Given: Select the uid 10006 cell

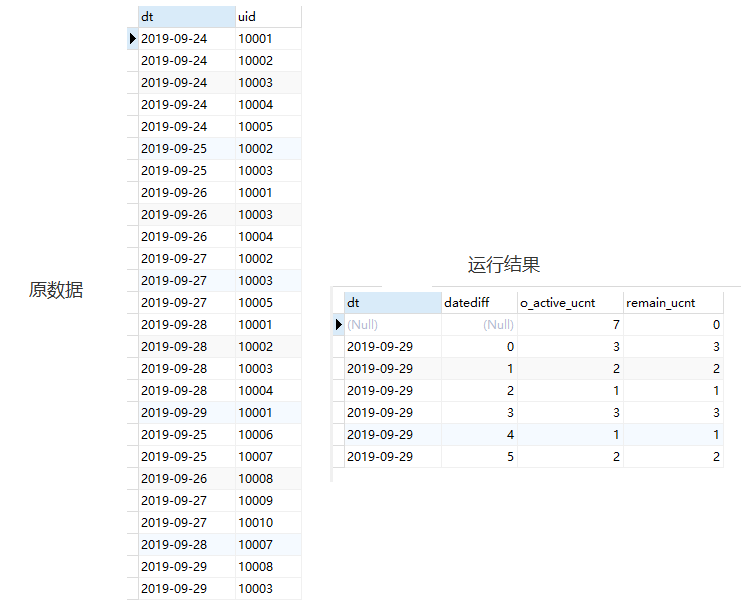Looking at the screenshot, I should 268,434.
